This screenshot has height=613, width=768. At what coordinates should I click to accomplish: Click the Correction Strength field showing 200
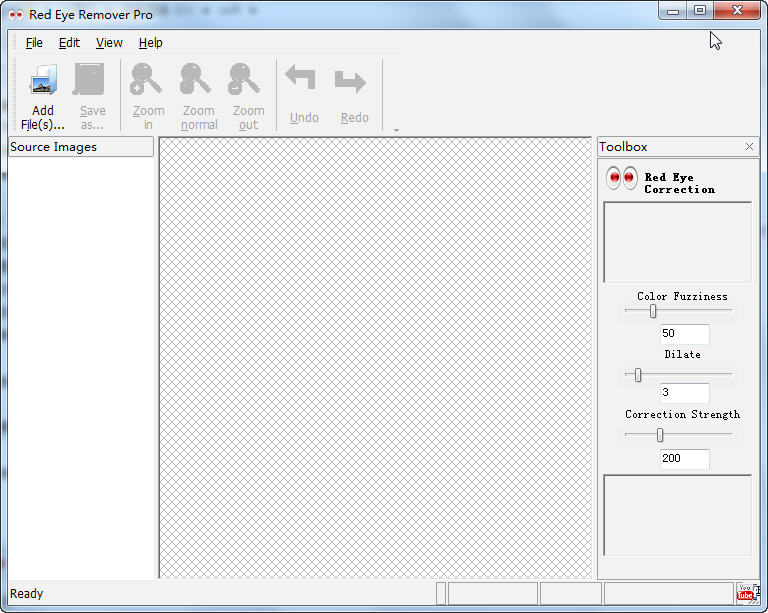click(x=684, y=459)
